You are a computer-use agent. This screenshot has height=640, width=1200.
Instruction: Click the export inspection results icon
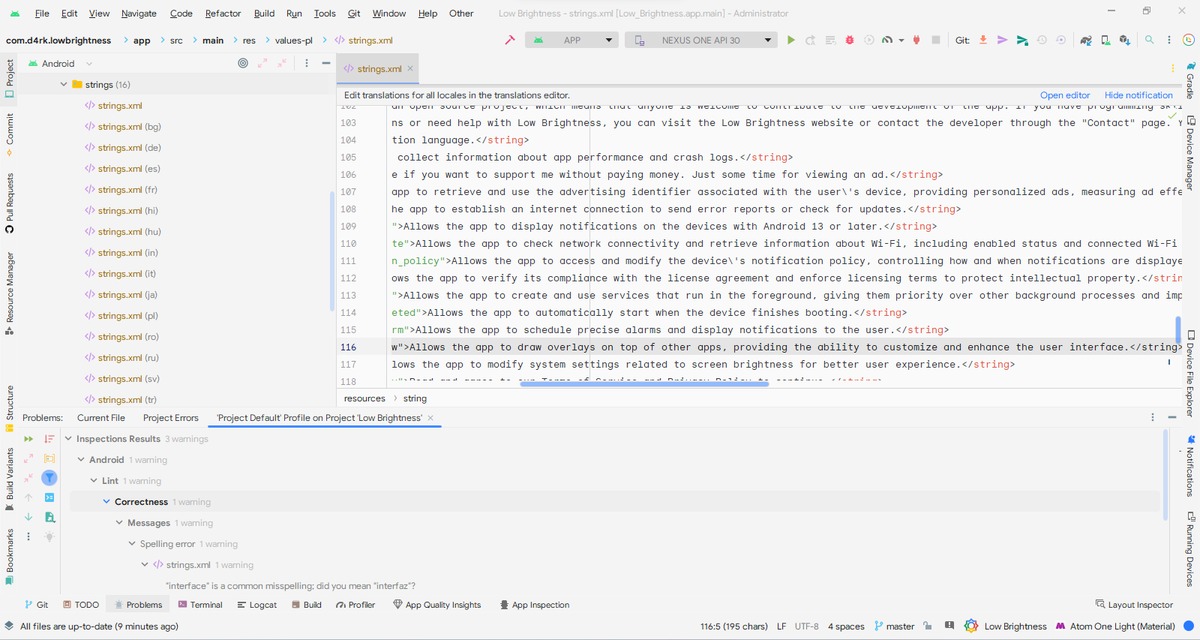(49, 517)
